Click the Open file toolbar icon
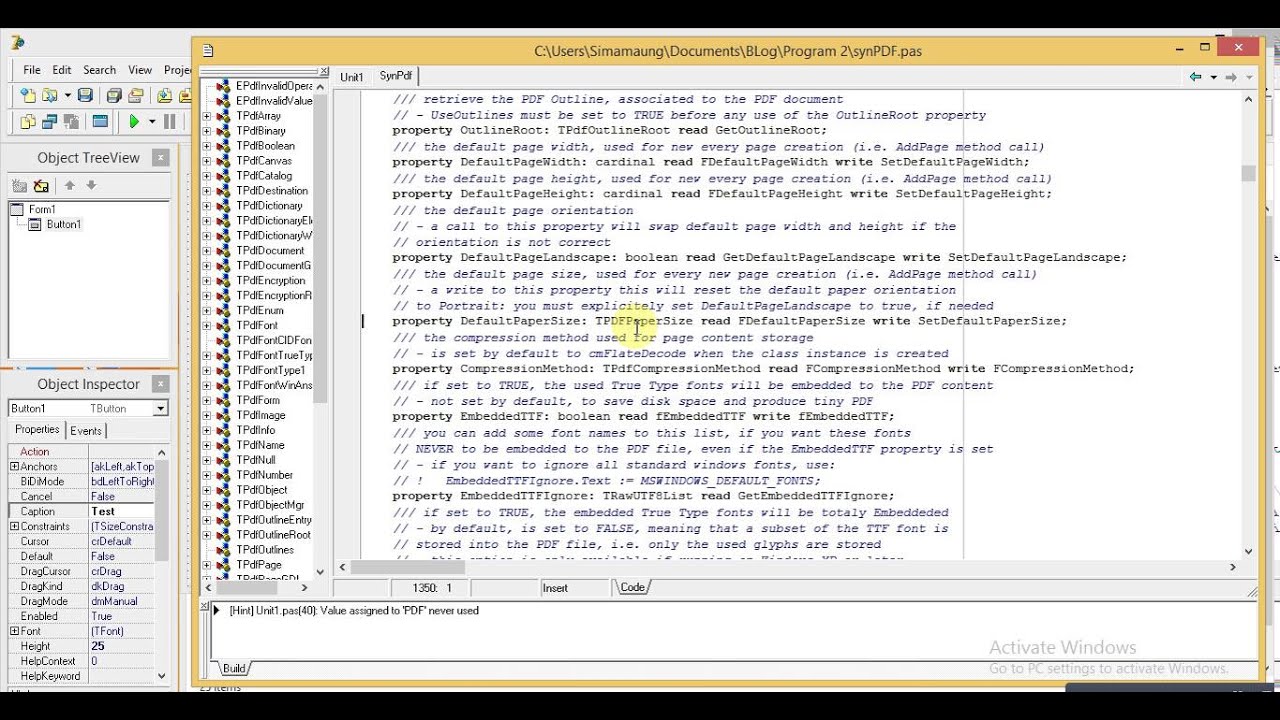The image size is (1280, 720). [50, 95]
